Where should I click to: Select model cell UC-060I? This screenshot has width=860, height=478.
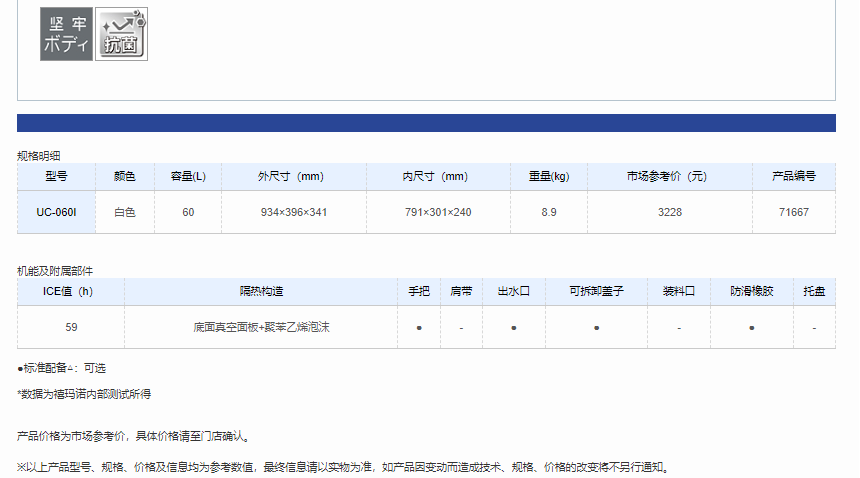[56, 212]
